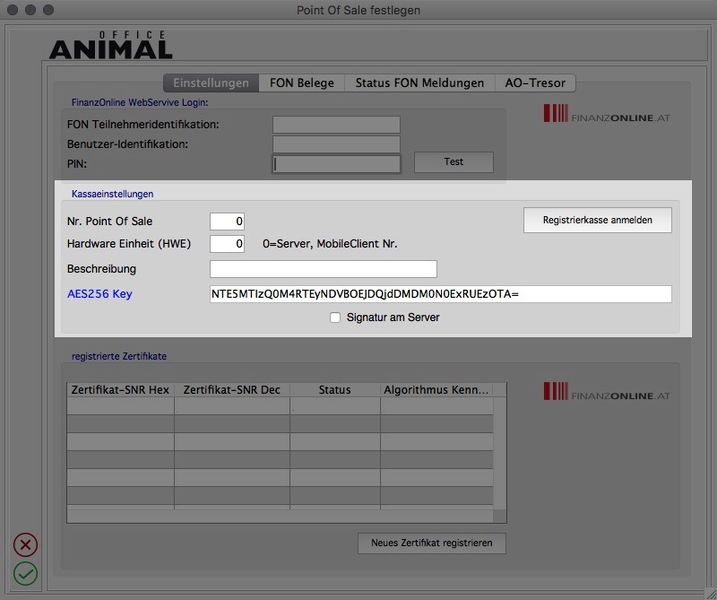Focus the Benutzer-Identifikation input field
The image size is (717, 600).
click(x=336, y=144)
